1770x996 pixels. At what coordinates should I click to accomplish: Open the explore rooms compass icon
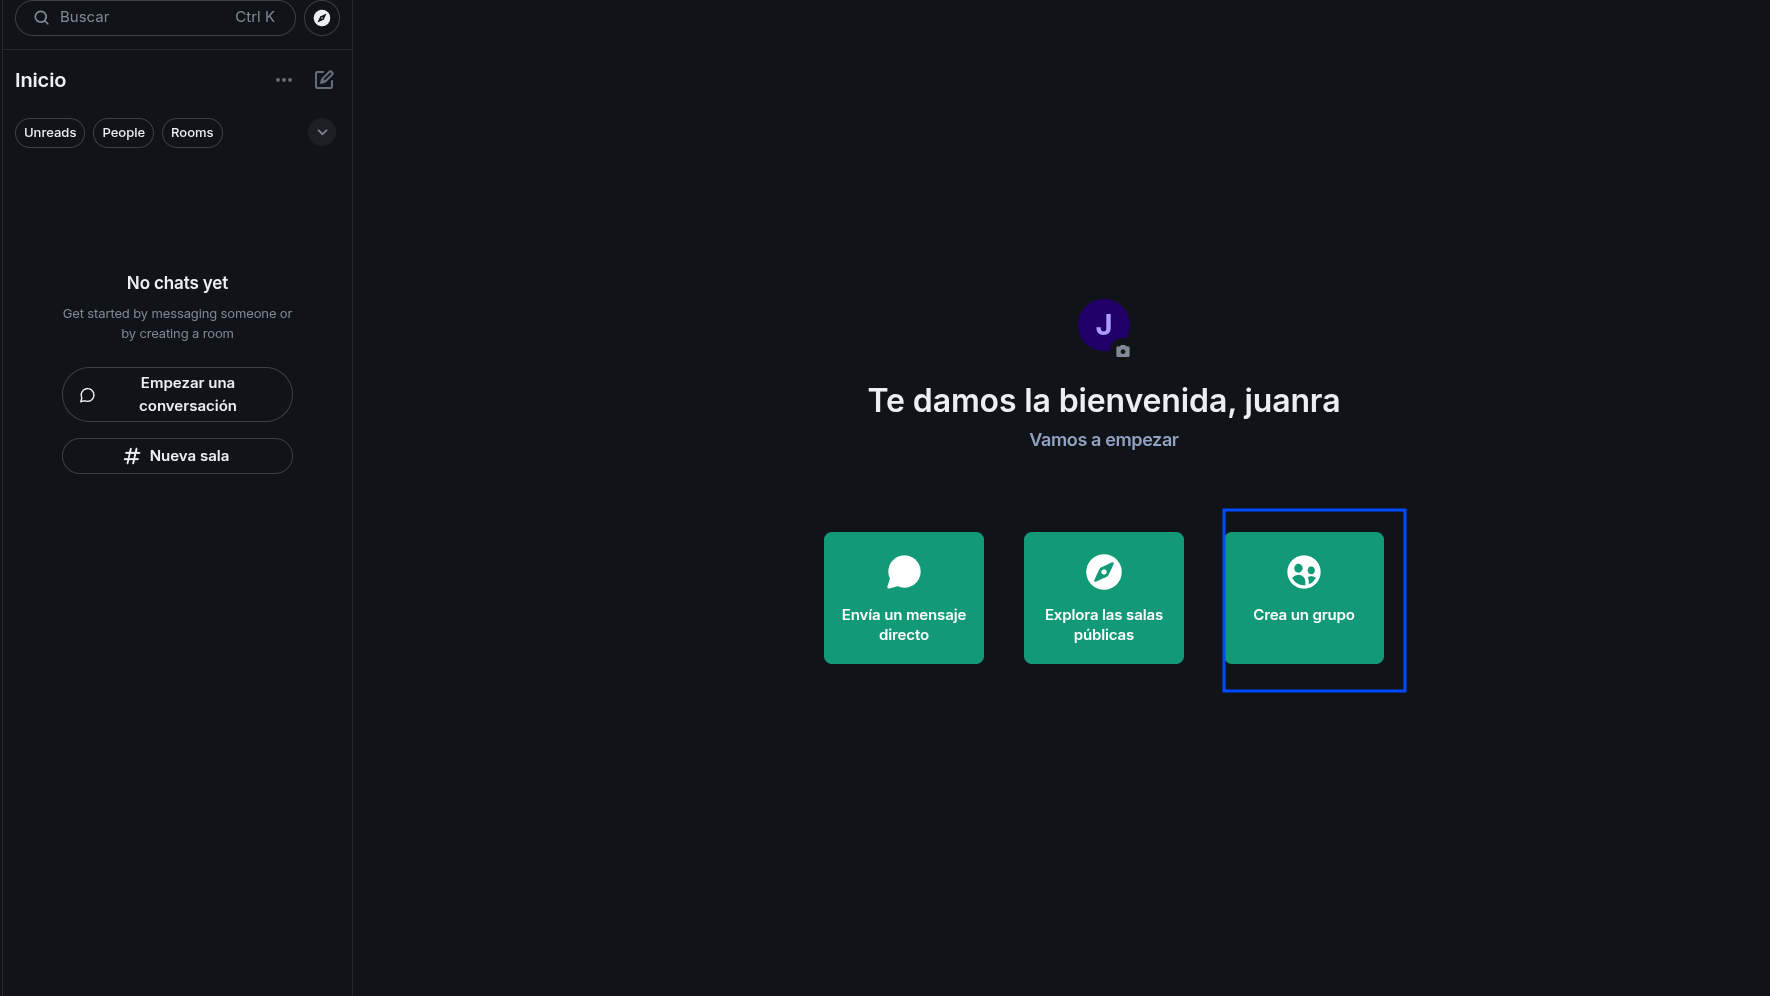tap(322, 18)
